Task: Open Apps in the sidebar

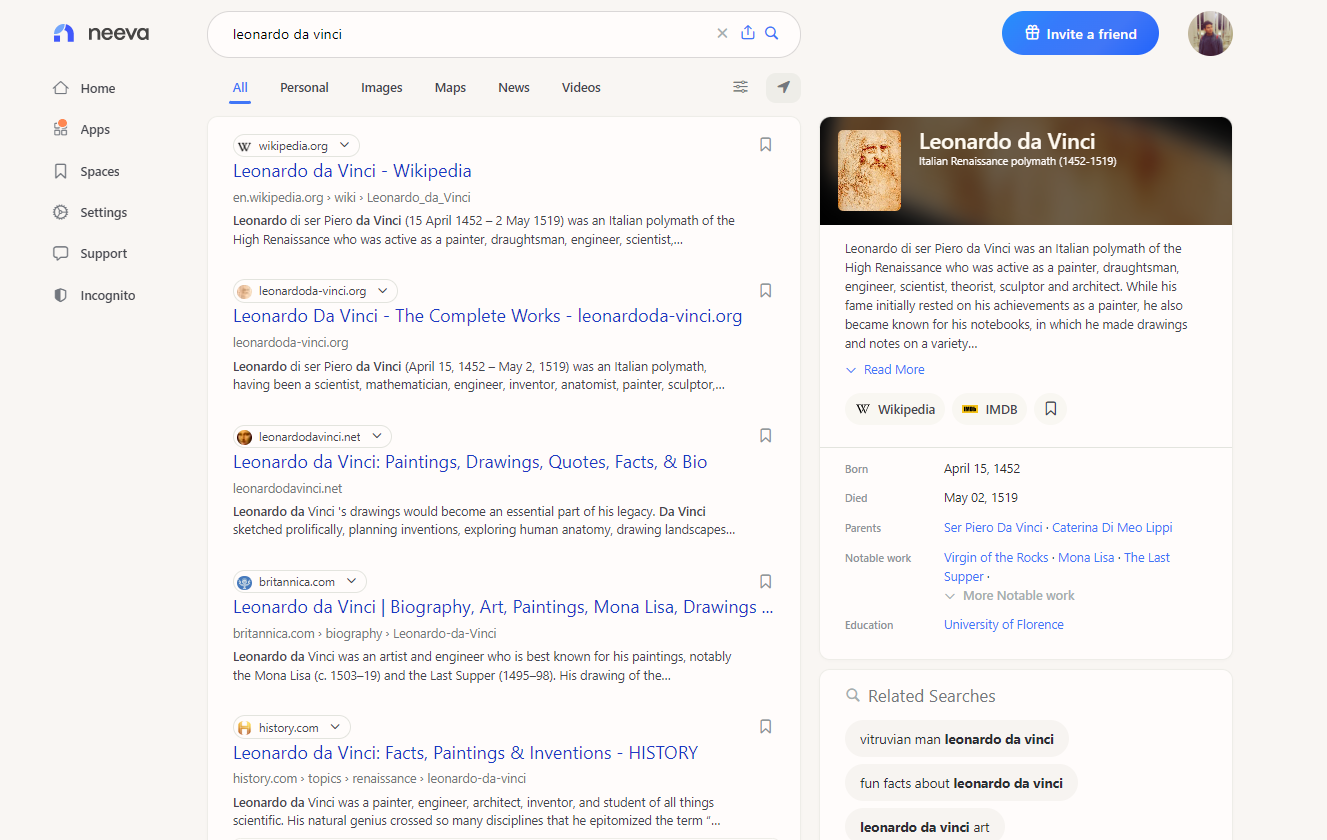Action: pos(81,129)
